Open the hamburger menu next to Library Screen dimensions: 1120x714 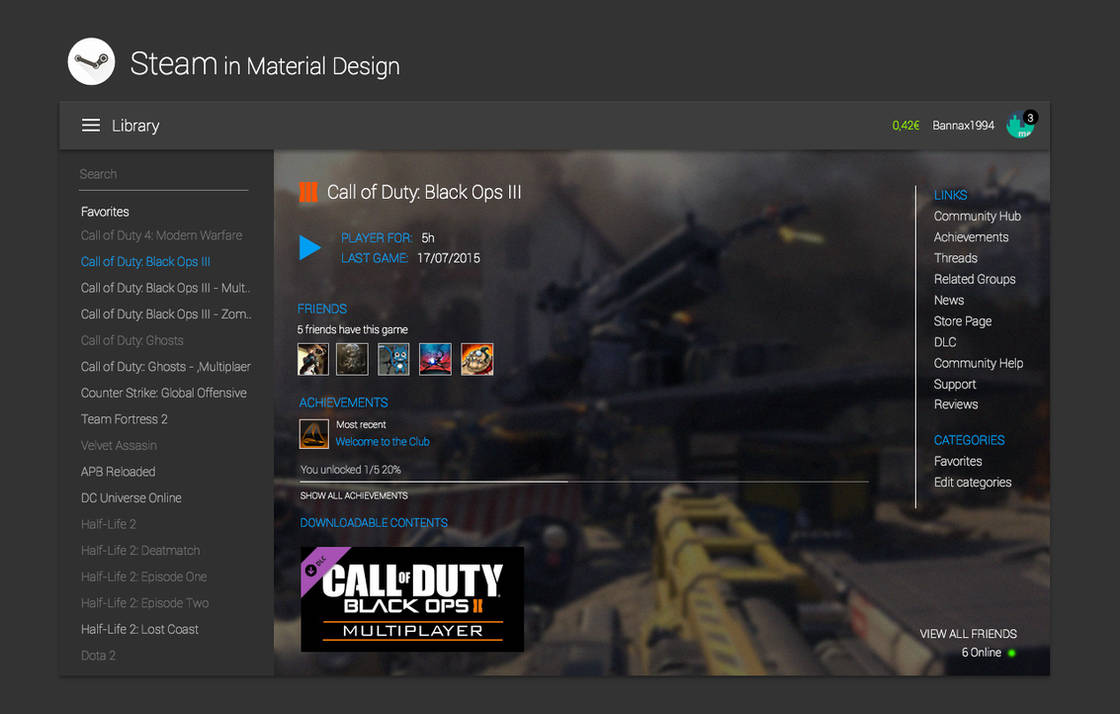91,126
